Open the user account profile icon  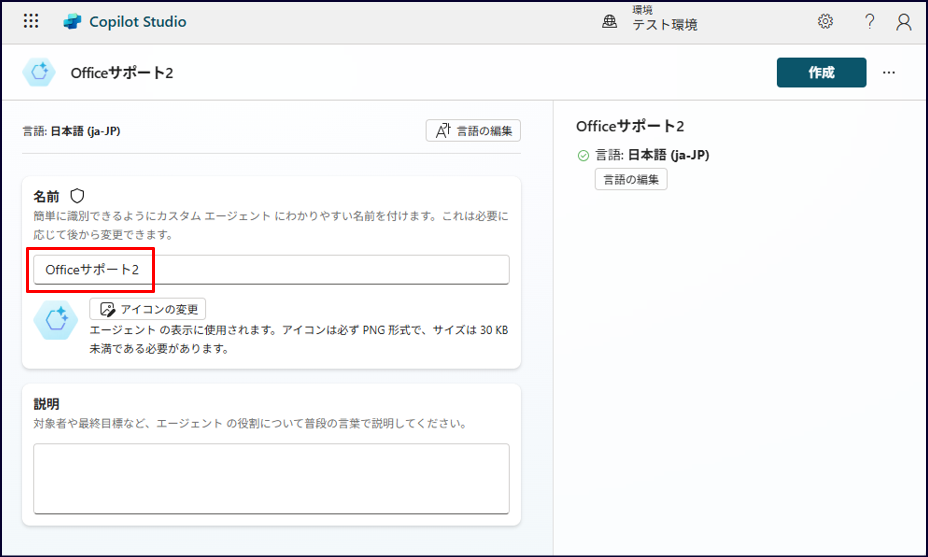(903, 22)
